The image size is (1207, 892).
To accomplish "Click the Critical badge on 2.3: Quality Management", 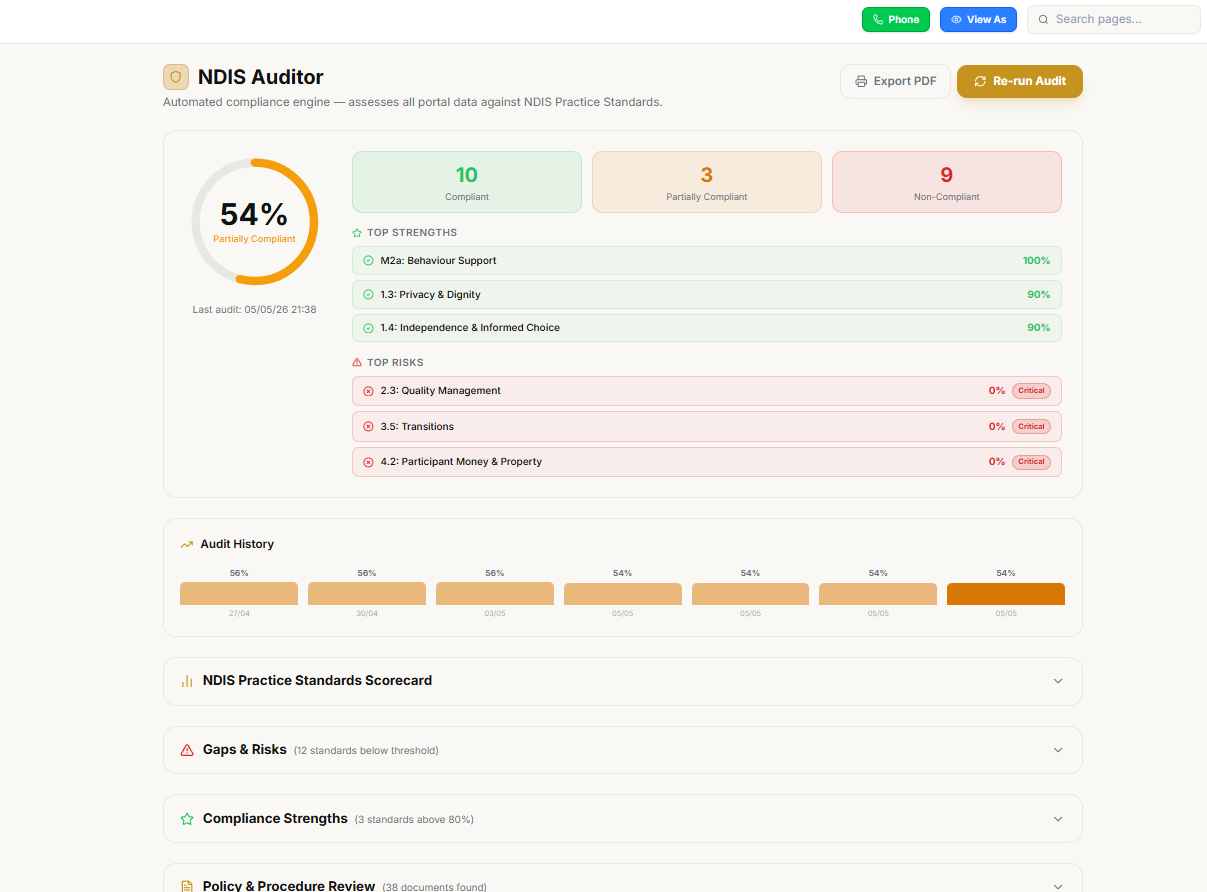I will (1031, 391).
